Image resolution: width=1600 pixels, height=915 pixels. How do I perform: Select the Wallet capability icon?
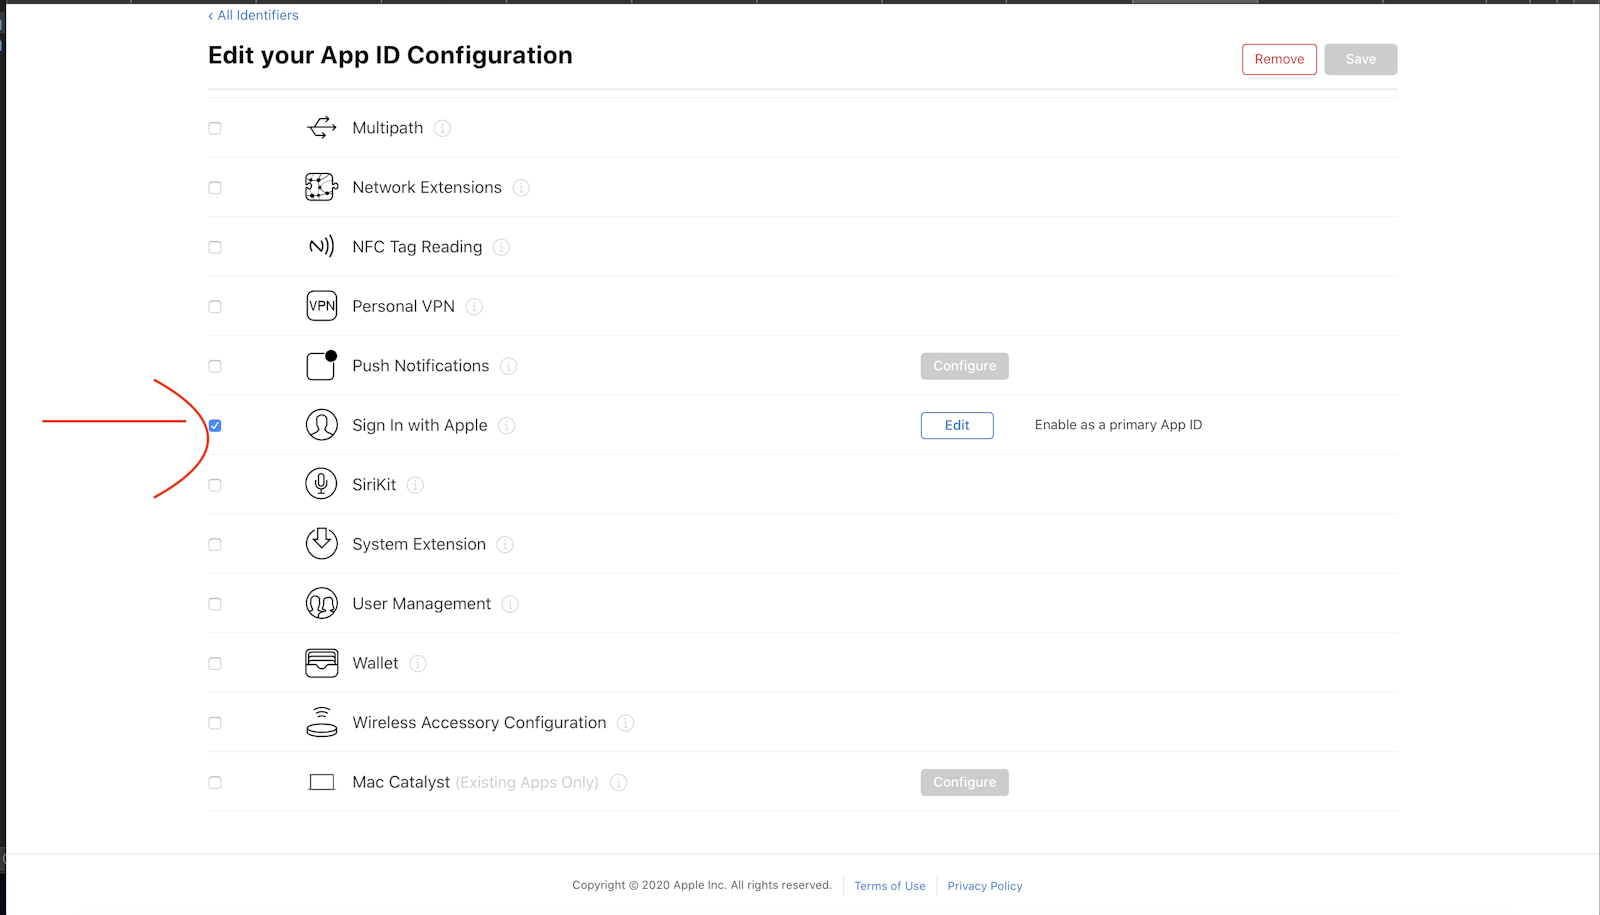tap(321, 662)
